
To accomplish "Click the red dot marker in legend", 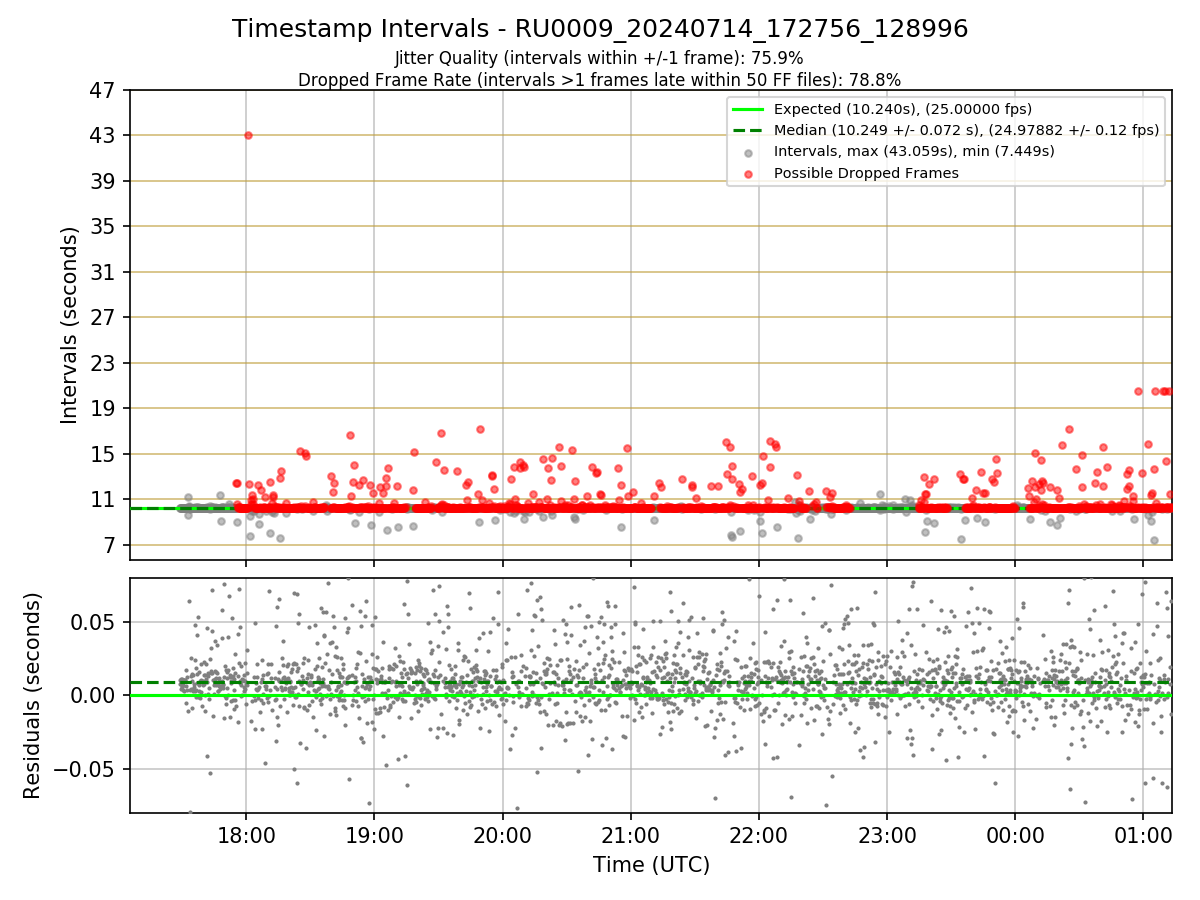I will (x=749, y=173).
